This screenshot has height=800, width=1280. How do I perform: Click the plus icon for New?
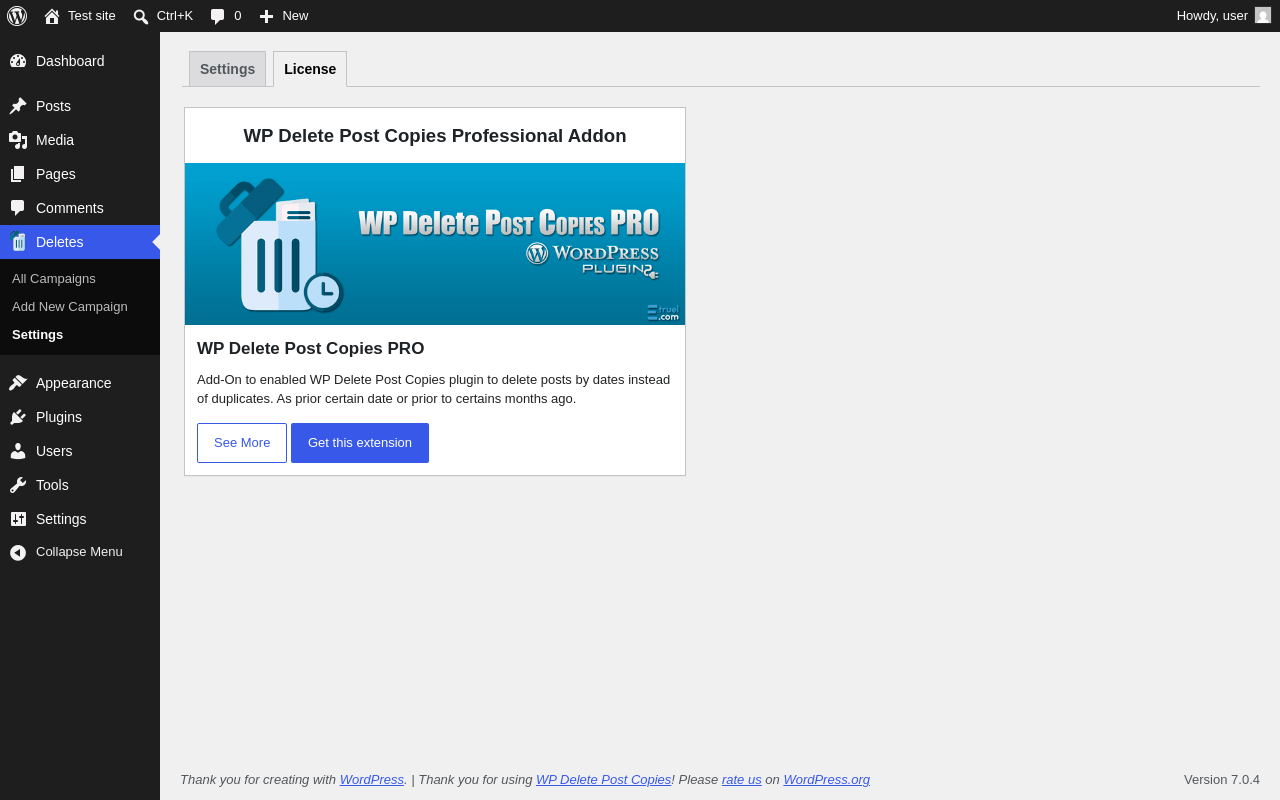(266, 16)
